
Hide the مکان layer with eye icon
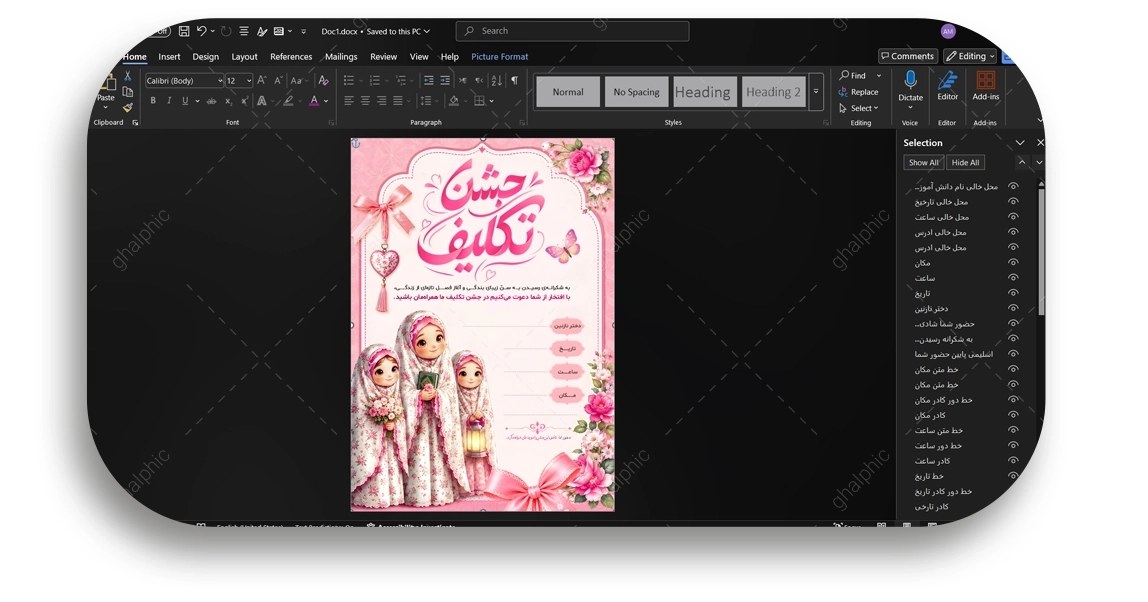click(1013, 262)
